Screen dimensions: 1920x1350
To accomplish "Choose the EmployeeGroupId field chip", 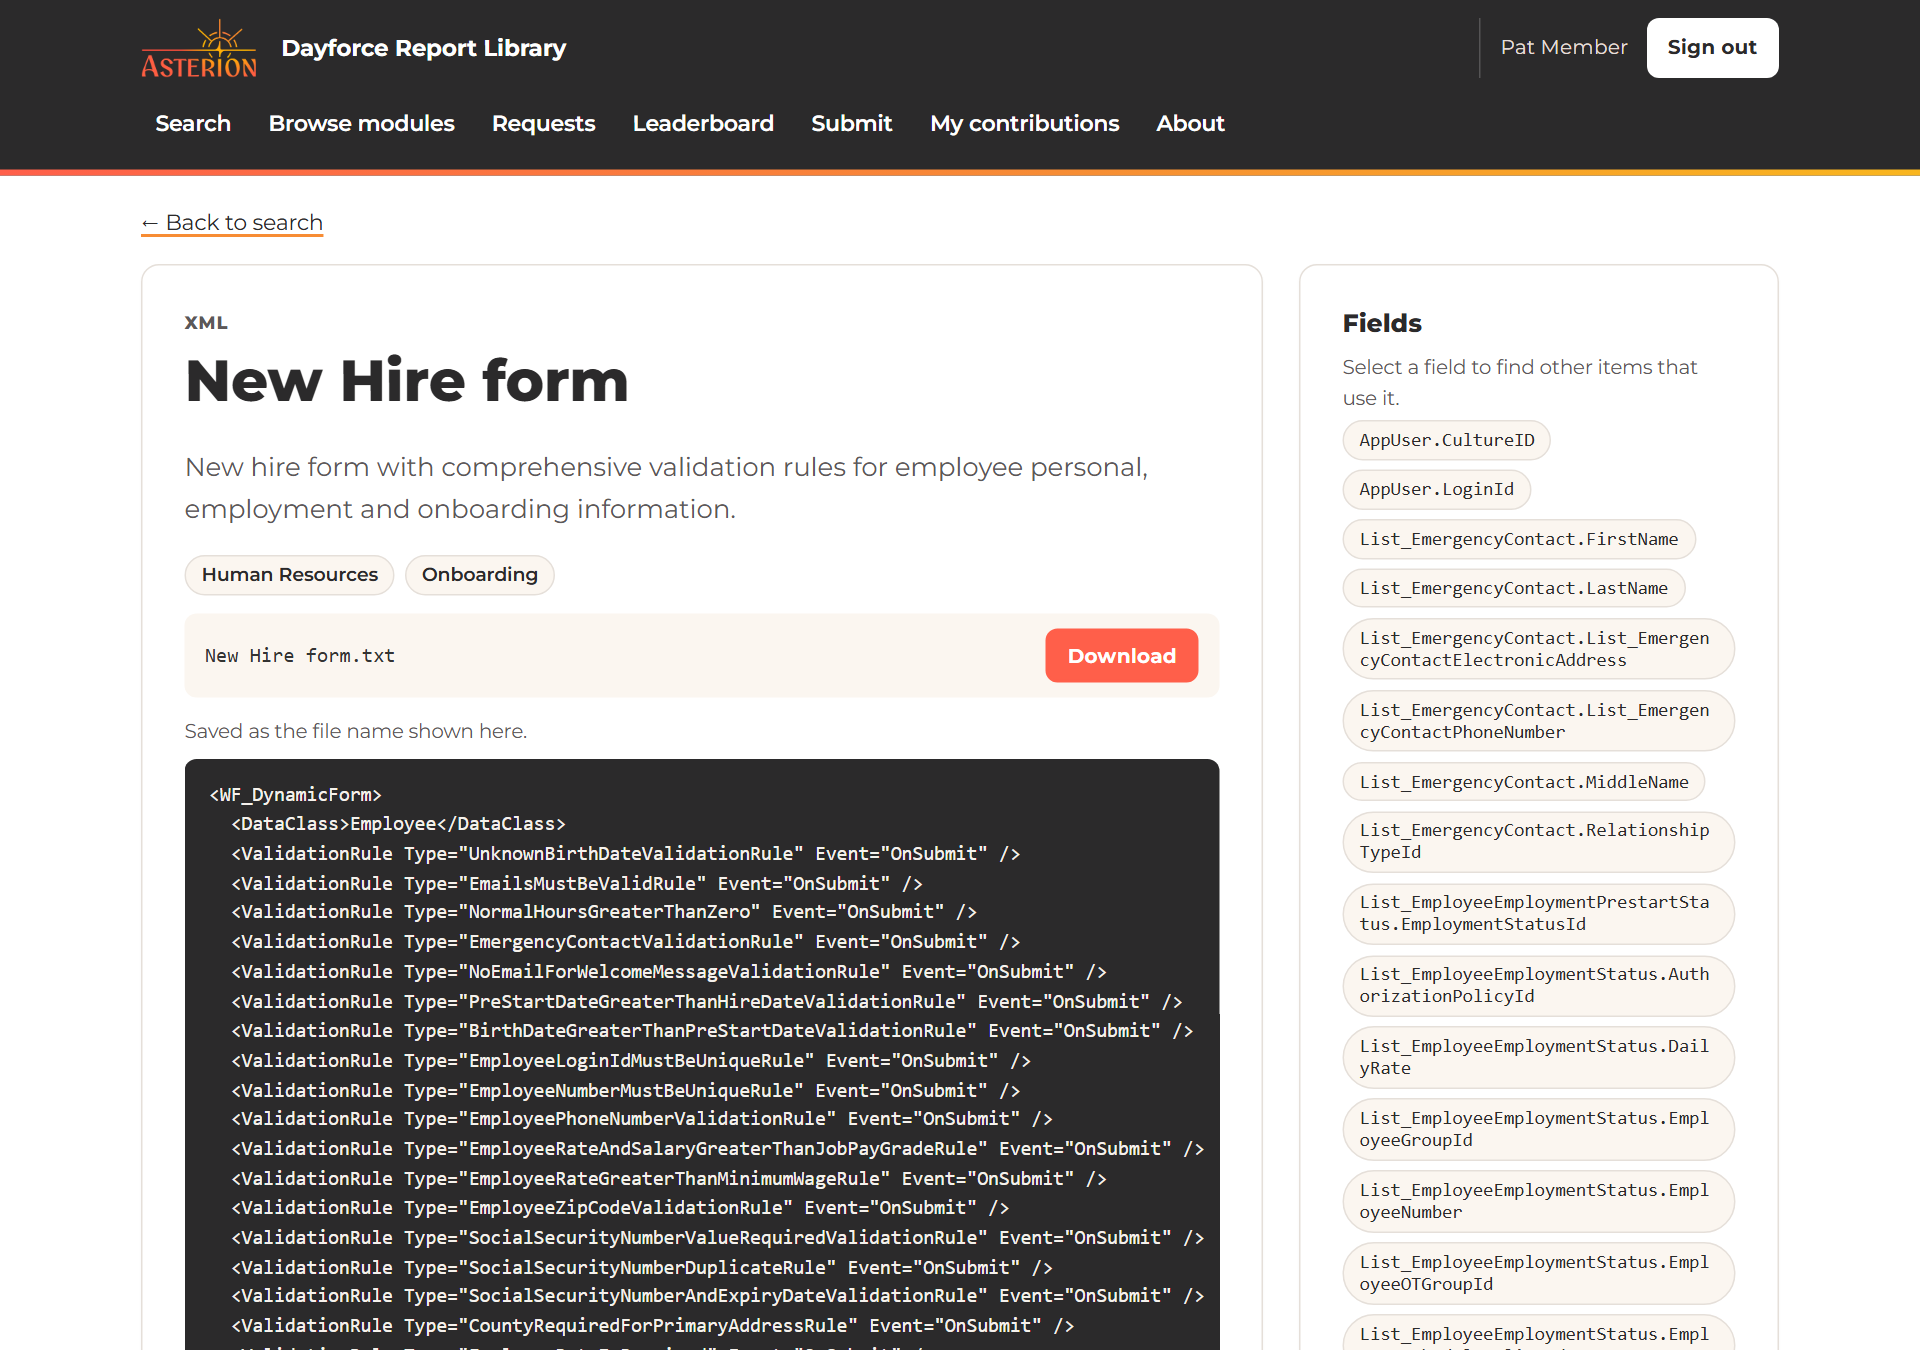I will click(x=1538, y=1129).
